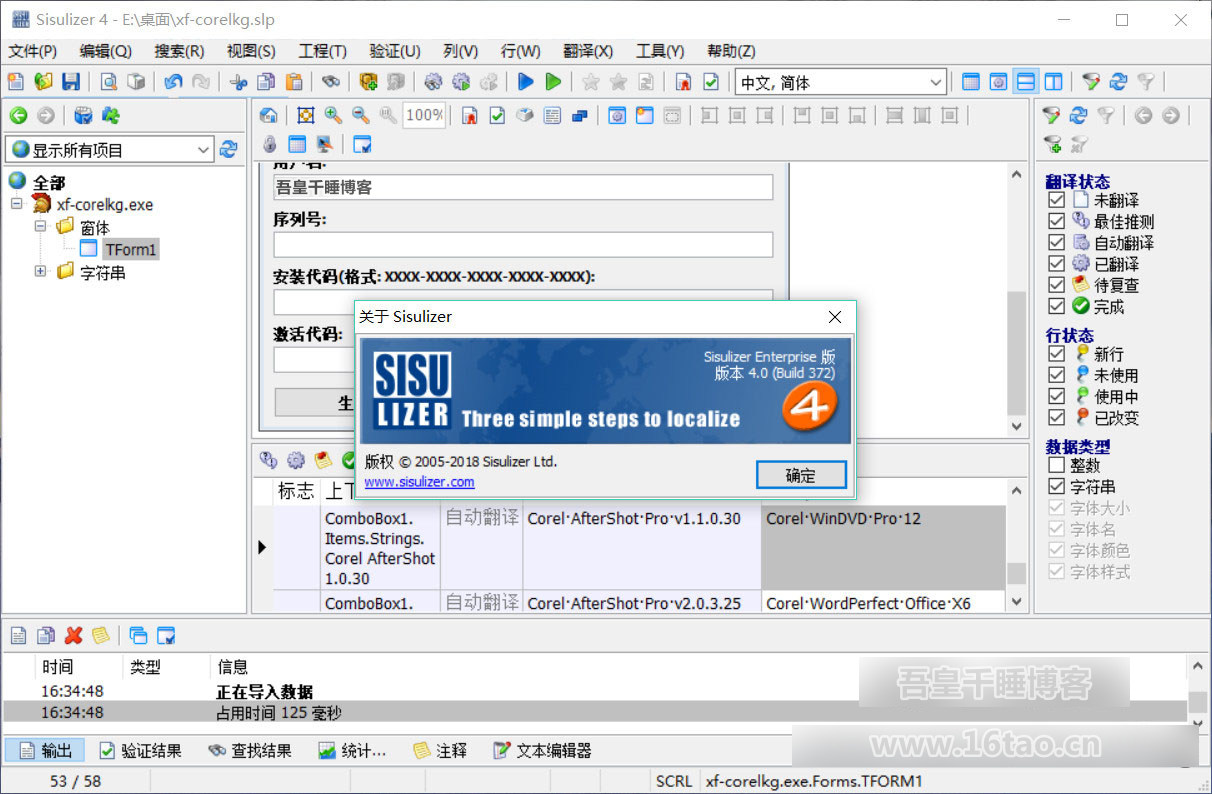Click the red X delete icon in output panel
The image size is (1212, 794).
pyautogui.click(x=73, y=635)
